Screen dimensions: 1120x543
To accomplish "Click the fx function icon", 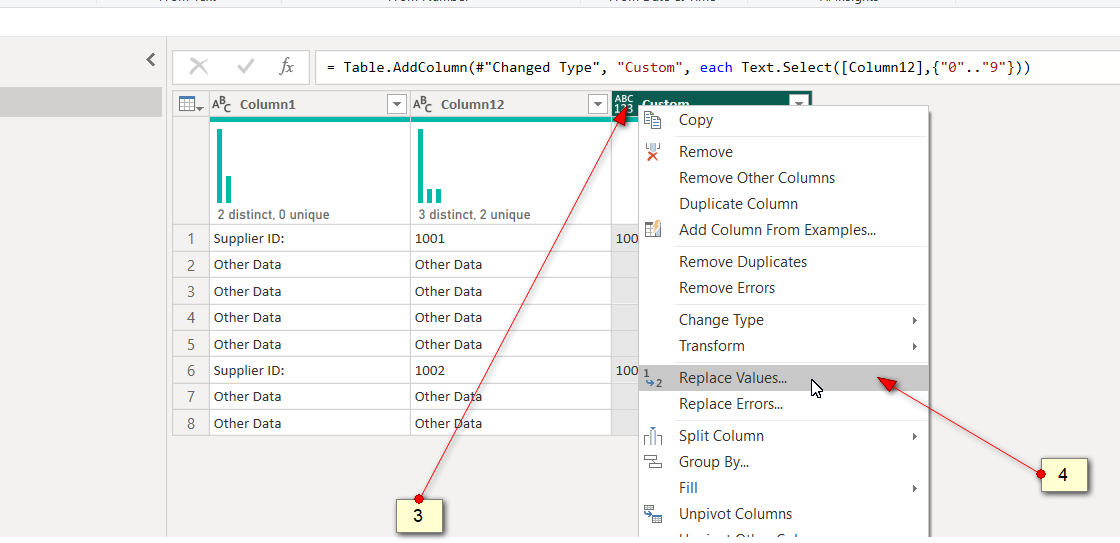I will point(286,67).
